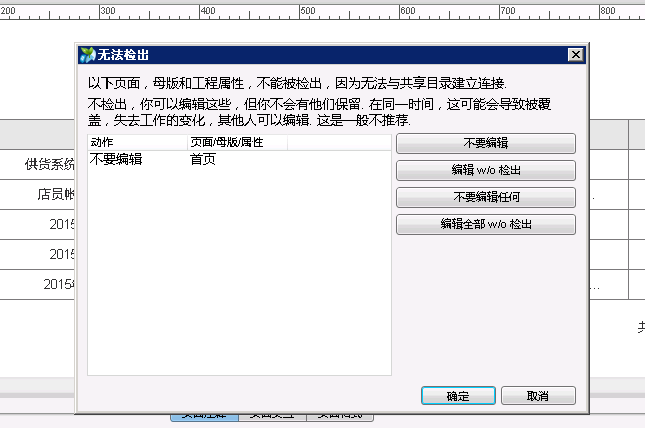Close the 无法检出 dialog

tap(575, 55)
